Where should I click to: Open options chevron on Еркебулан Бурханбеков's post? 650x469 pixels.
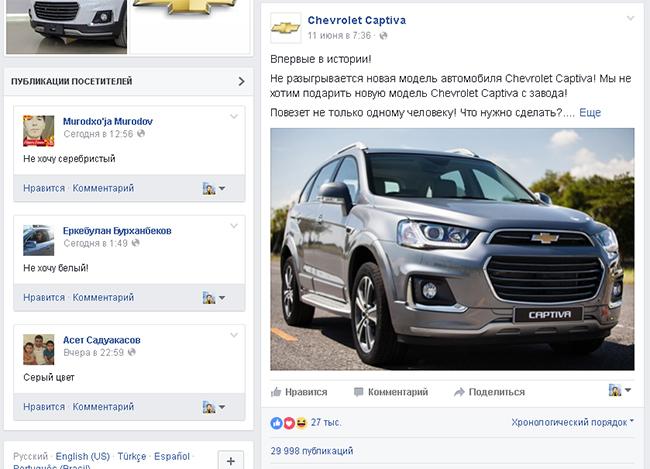pos(234,226)
